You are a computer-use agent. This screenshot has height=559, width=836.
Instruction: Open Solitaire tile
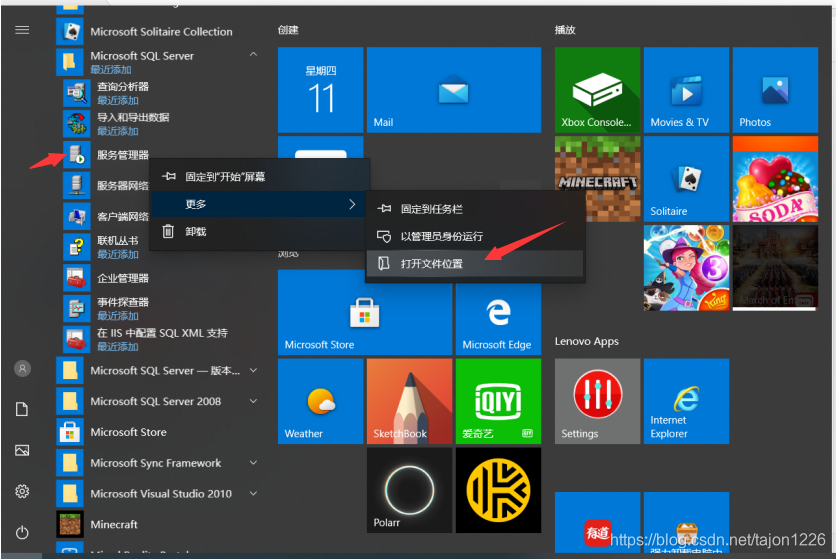pos(686,179)
